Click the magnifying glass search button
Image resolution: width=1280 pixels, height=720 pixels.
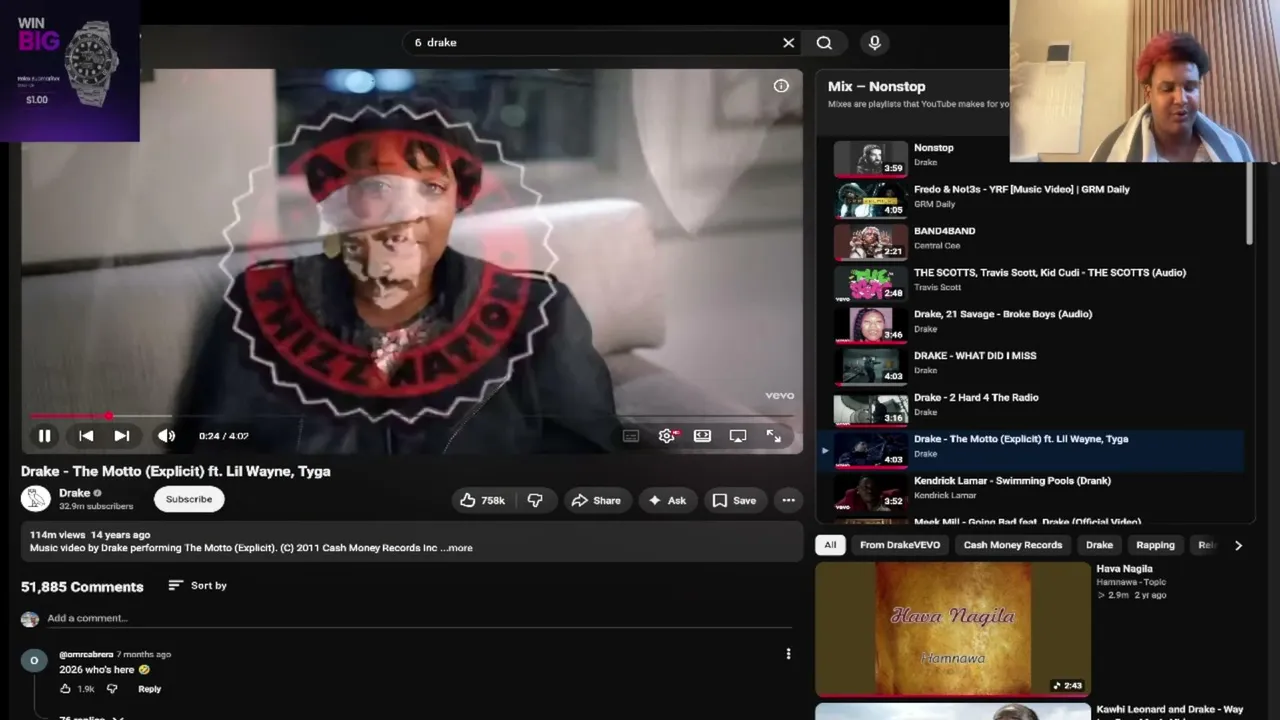coord(824,43)
